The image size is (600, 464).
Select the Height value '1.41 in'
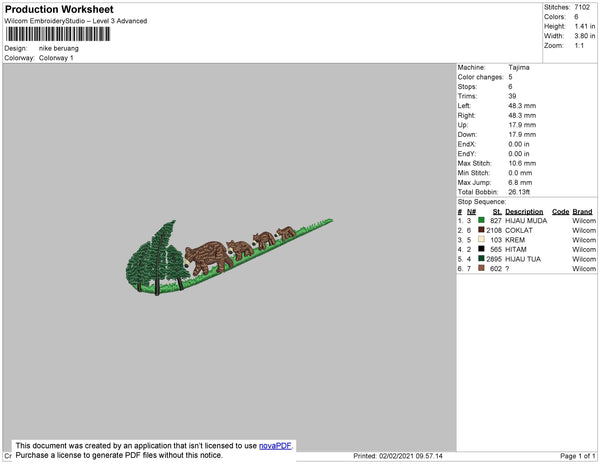[x=585, y=26]
